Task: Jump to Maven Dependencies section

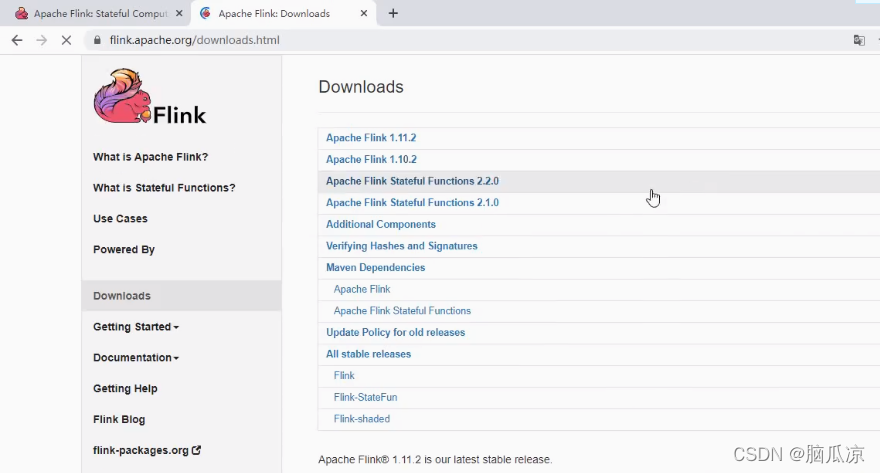Action: pos(375,268)
